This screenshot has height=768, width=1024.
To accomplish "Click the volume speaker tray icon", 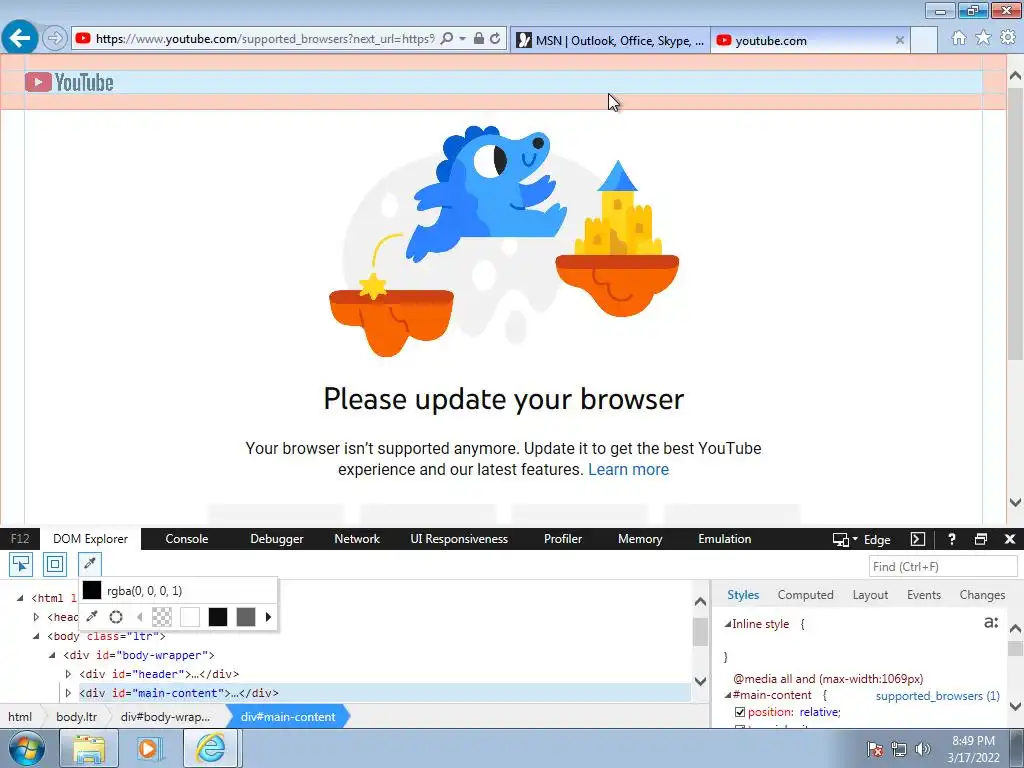I will 923,749.
